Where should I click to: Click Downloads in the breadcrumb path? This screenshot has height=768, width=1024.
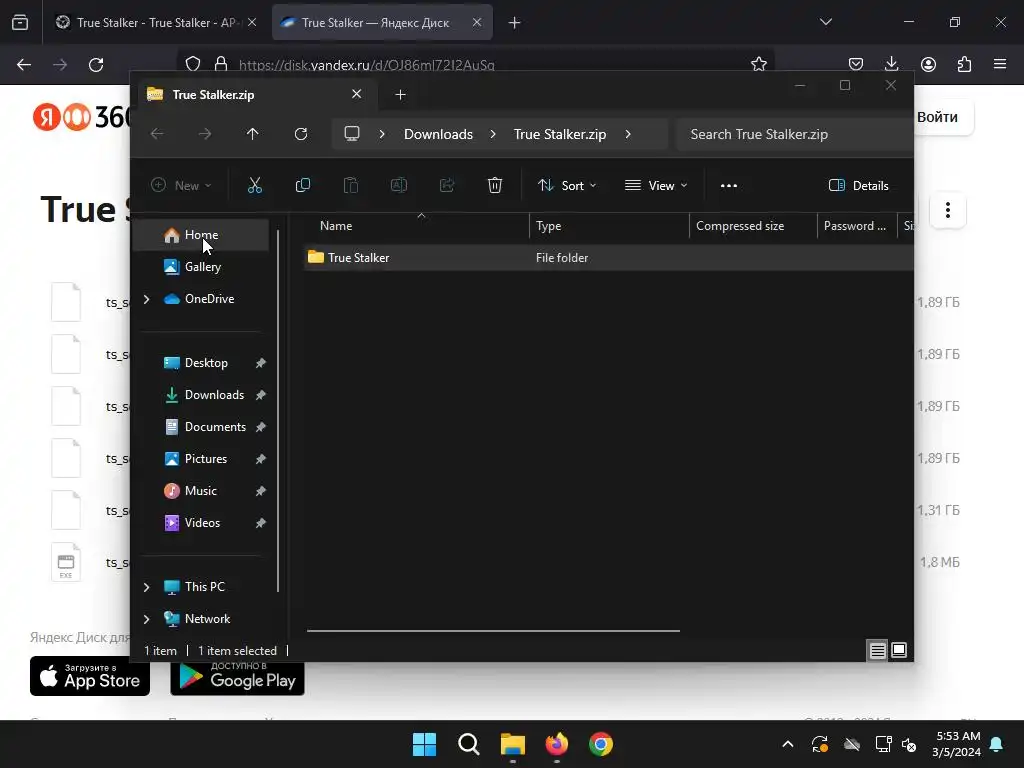(438, 134)
